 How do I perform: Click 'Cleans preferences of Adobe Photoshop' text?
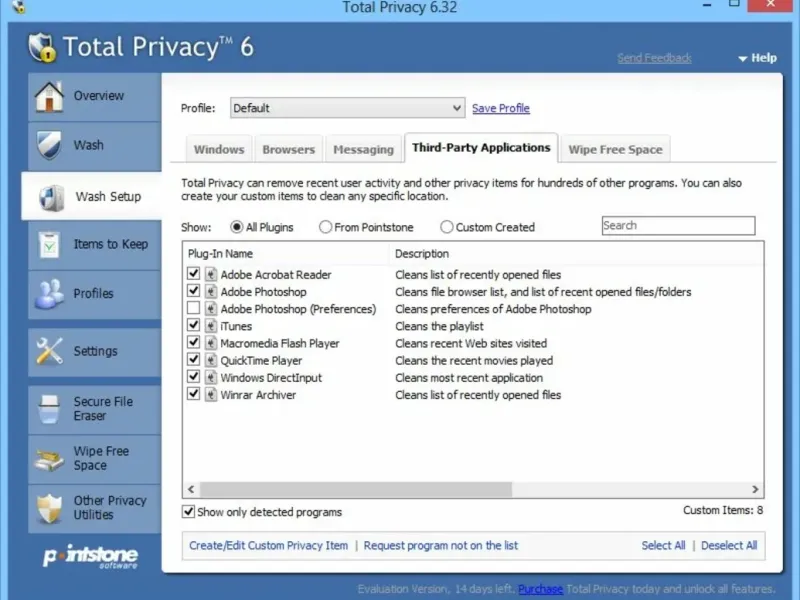[493, 309]
